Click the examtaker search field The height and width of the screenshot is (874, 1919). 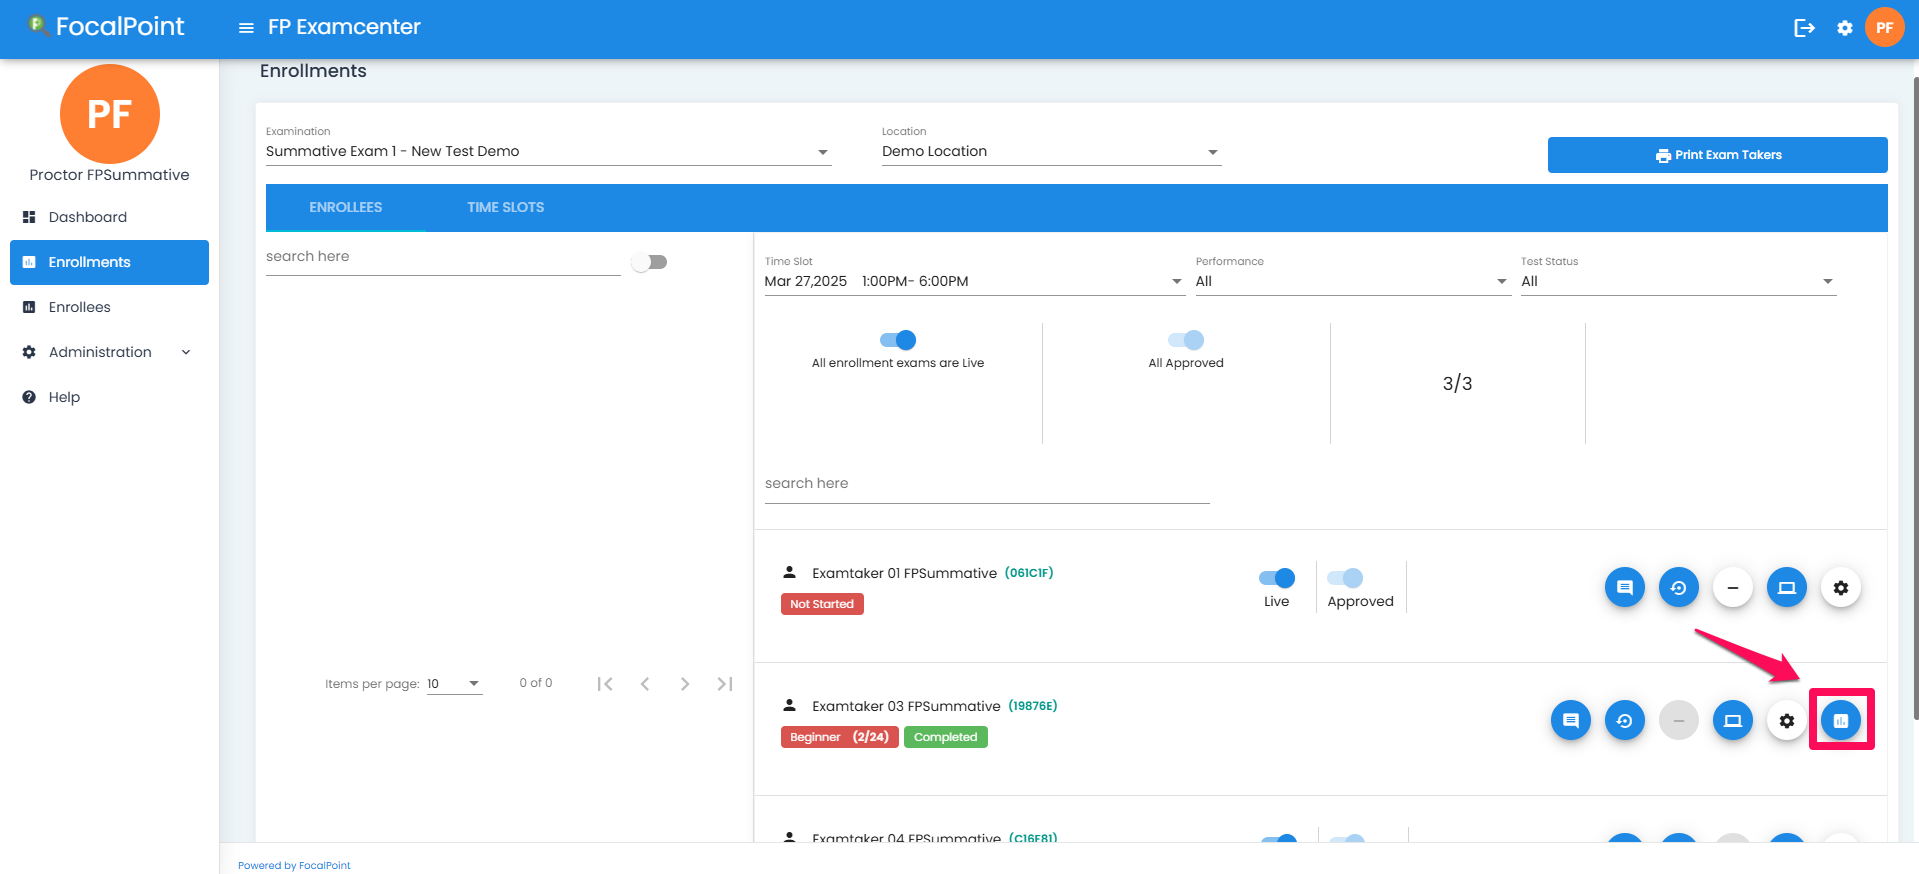(x=986, y=484)
